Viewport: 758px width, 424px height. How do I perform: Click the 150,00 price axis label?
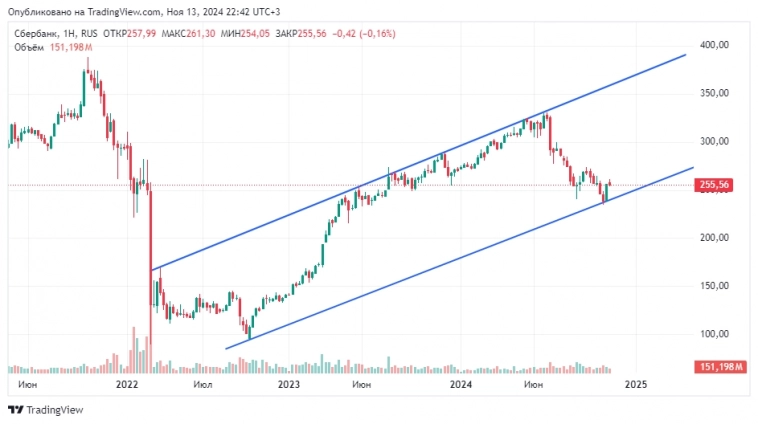point(715,286)
